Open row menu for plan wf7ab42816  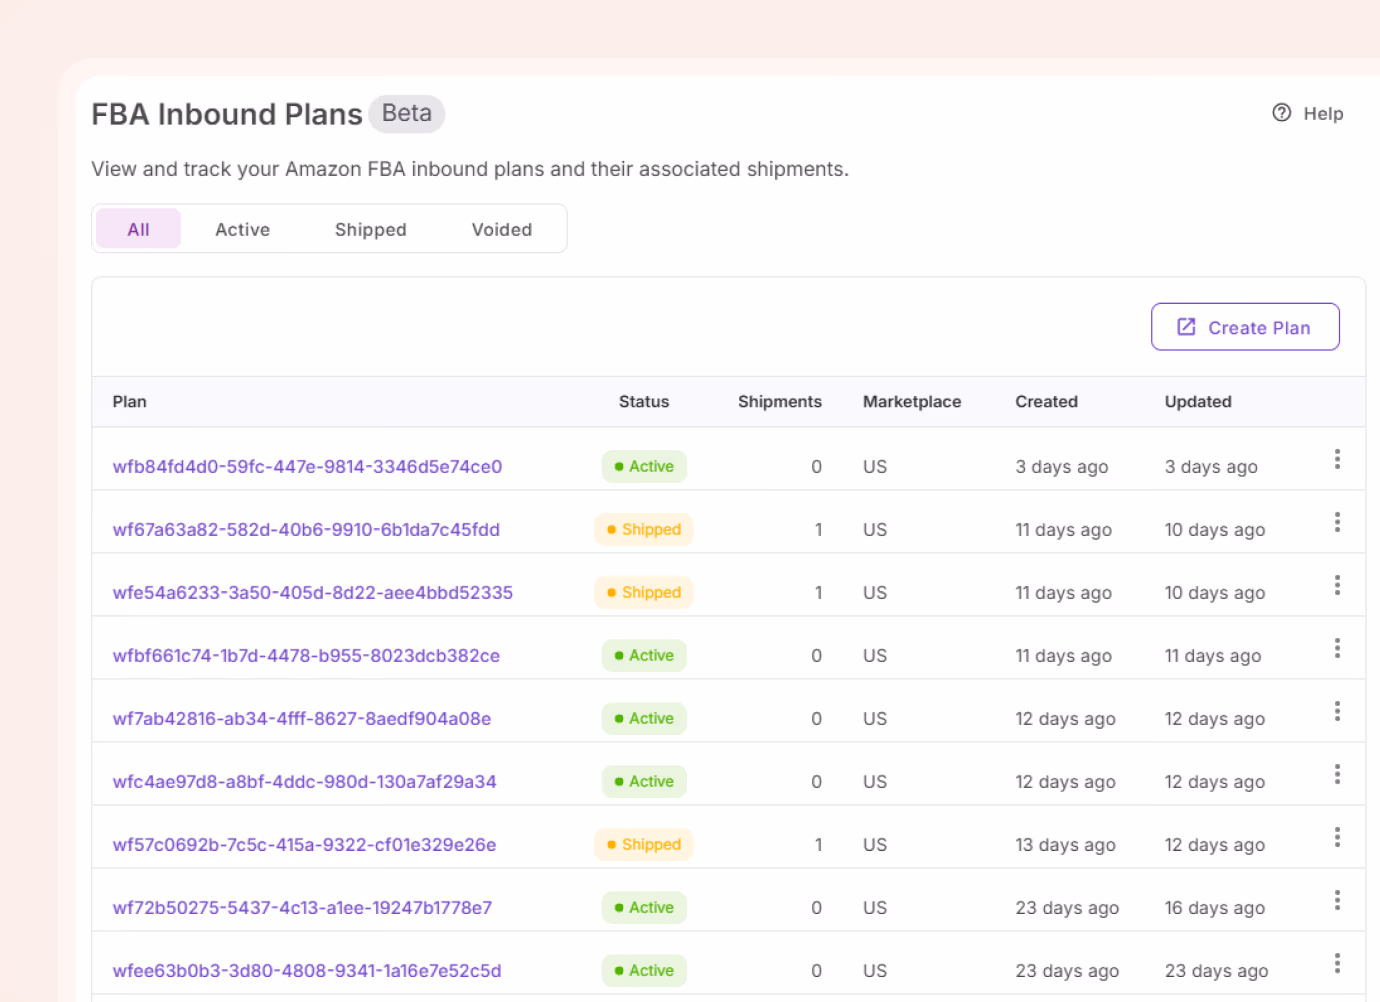[x=1337, y=711]
